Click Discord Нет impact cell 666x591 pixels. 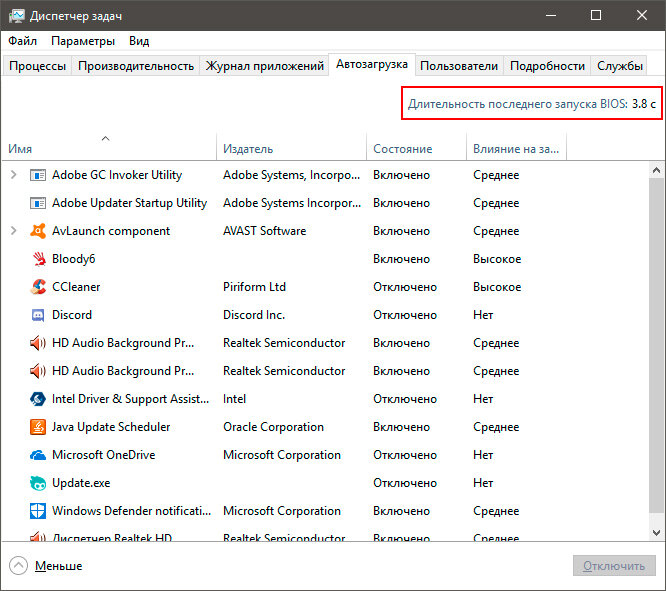pyautogui.click(x=483, y=315)
